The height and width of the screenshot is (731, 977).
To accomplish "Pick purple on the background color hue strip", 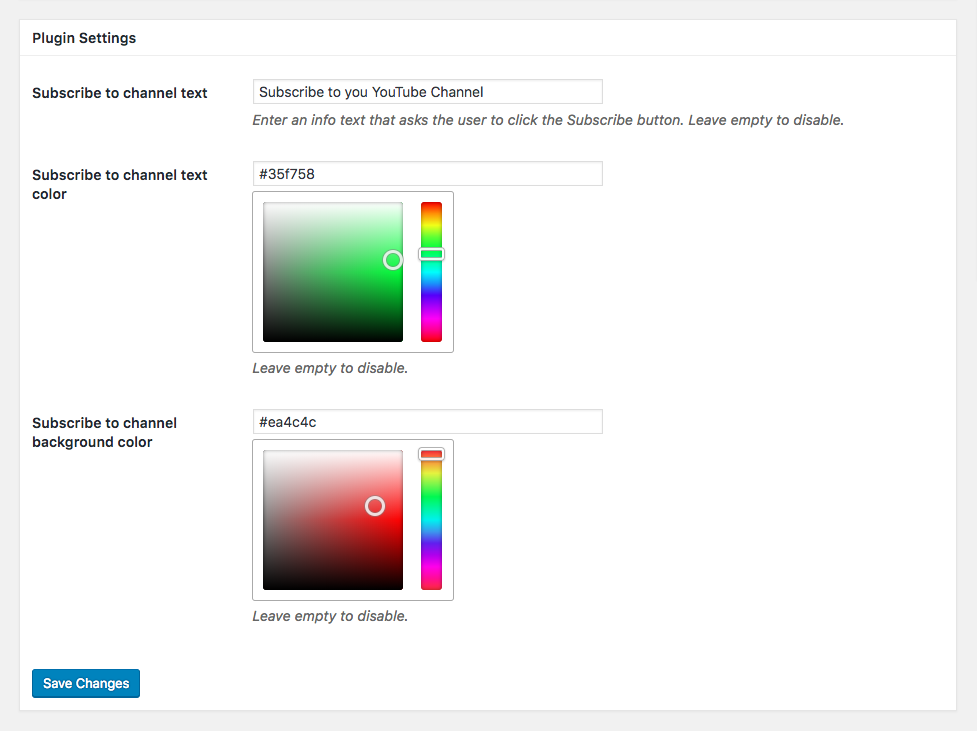I will tap(431, 555).
